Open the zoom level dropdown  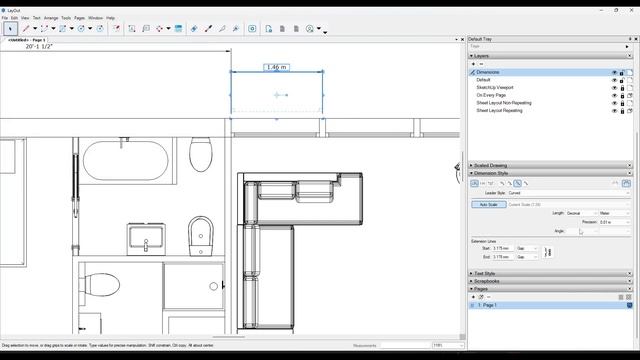(x=448, y=345)
